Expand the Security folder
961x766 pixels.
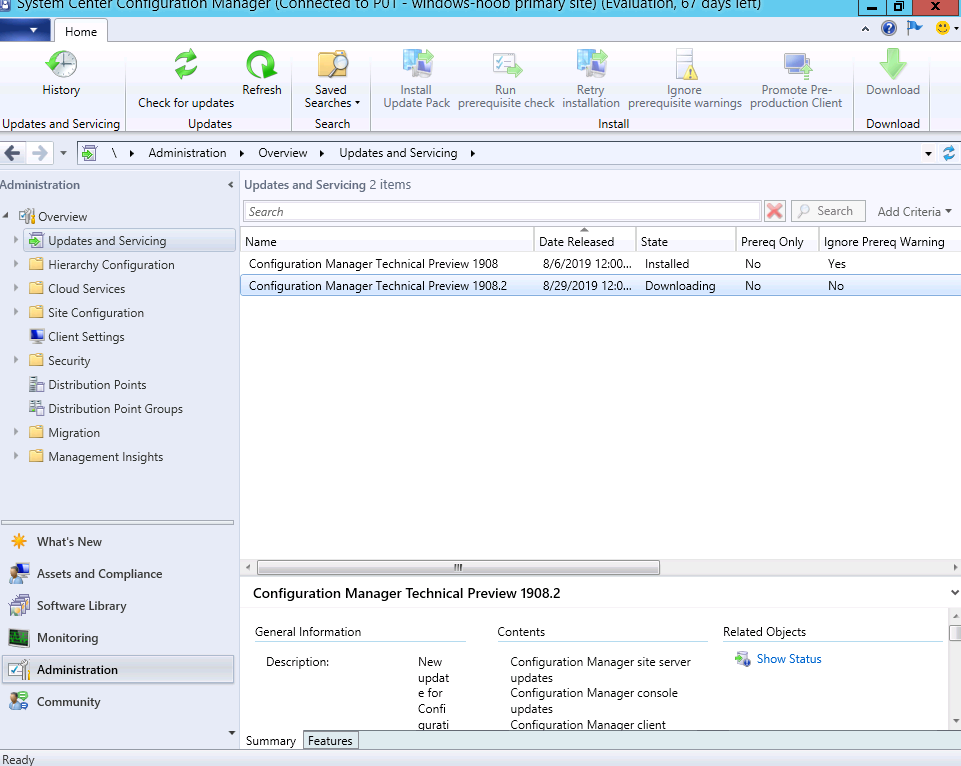click(16, 360)
